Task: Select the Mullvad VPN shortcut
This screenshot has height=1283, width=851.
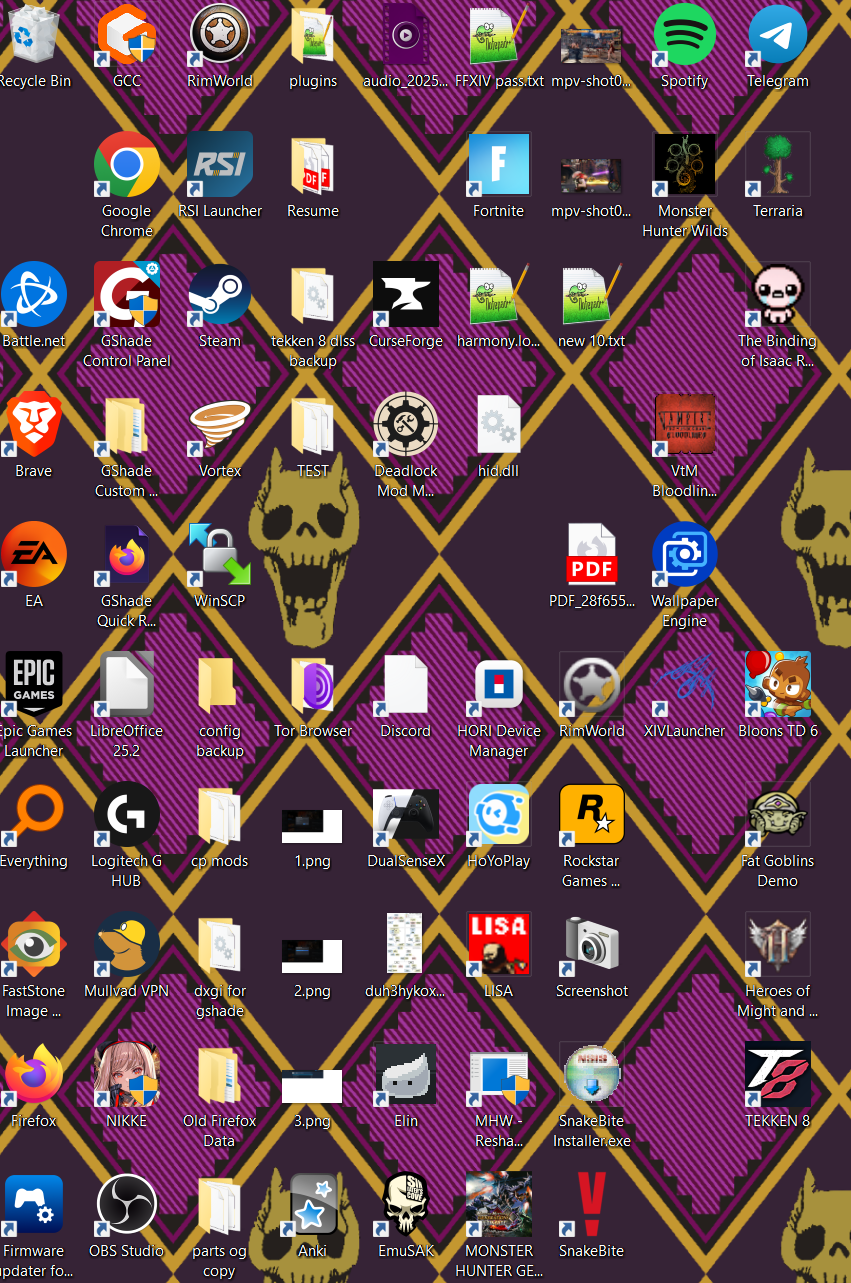Action: [x=127, y=945]
